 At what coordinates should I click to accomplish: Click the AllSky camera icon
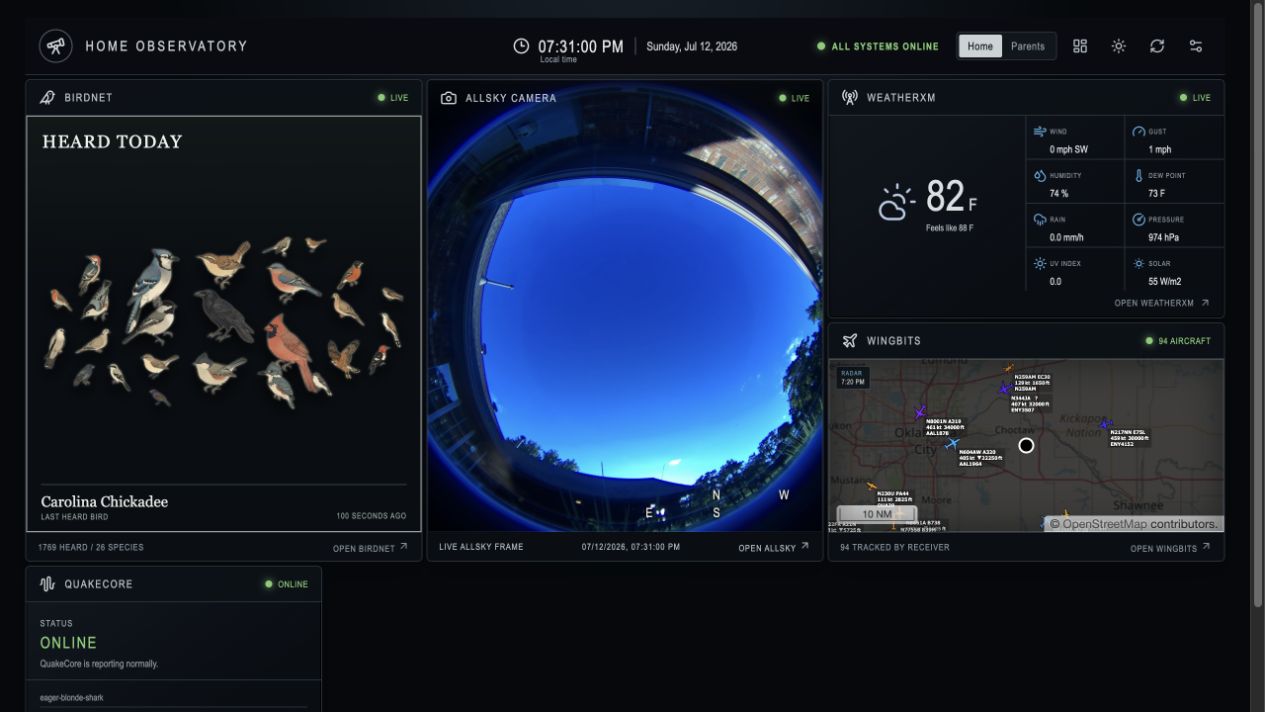pos(448,98)
